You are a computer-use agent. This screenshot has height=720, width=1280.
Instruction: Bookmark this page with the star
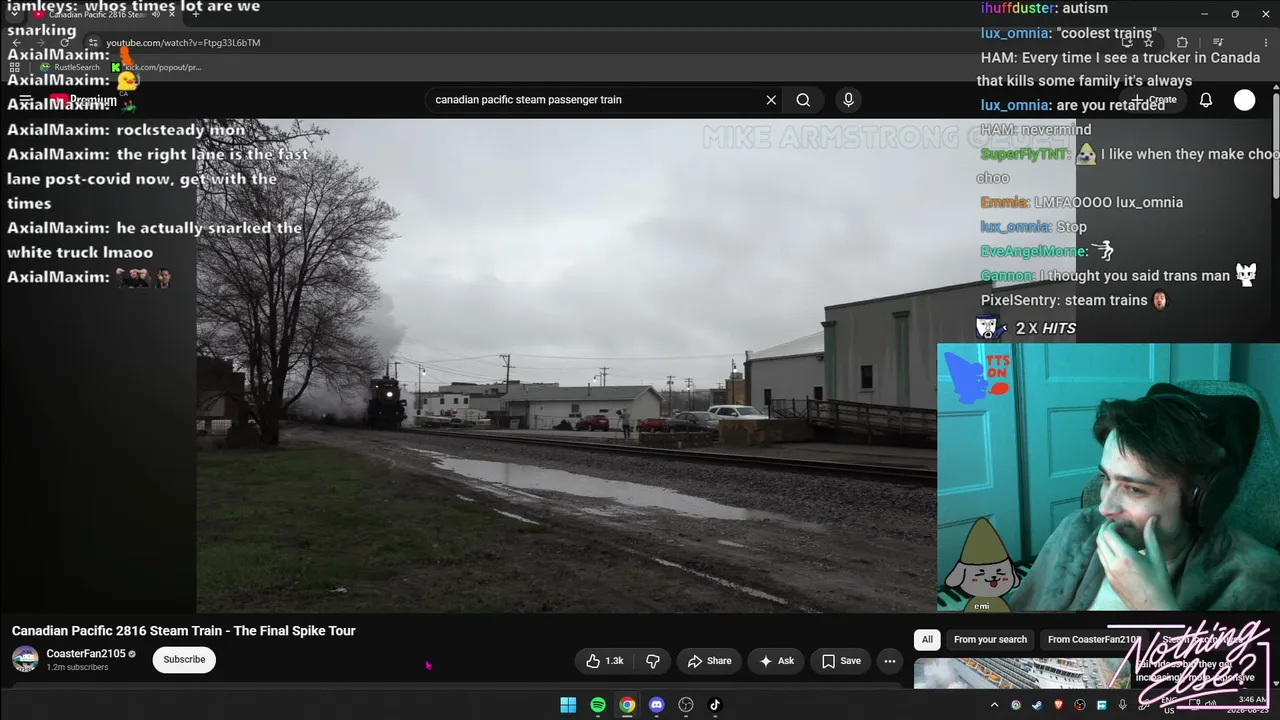[x=1148, y=43]
